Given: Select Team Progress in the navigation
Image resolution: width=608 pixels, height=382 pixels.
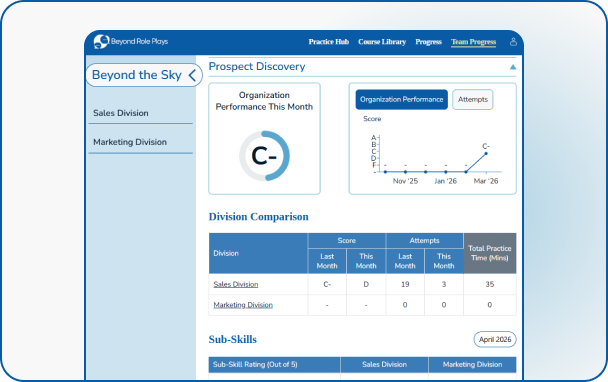Looking at the screenshot, I should [x=473, y=41].
